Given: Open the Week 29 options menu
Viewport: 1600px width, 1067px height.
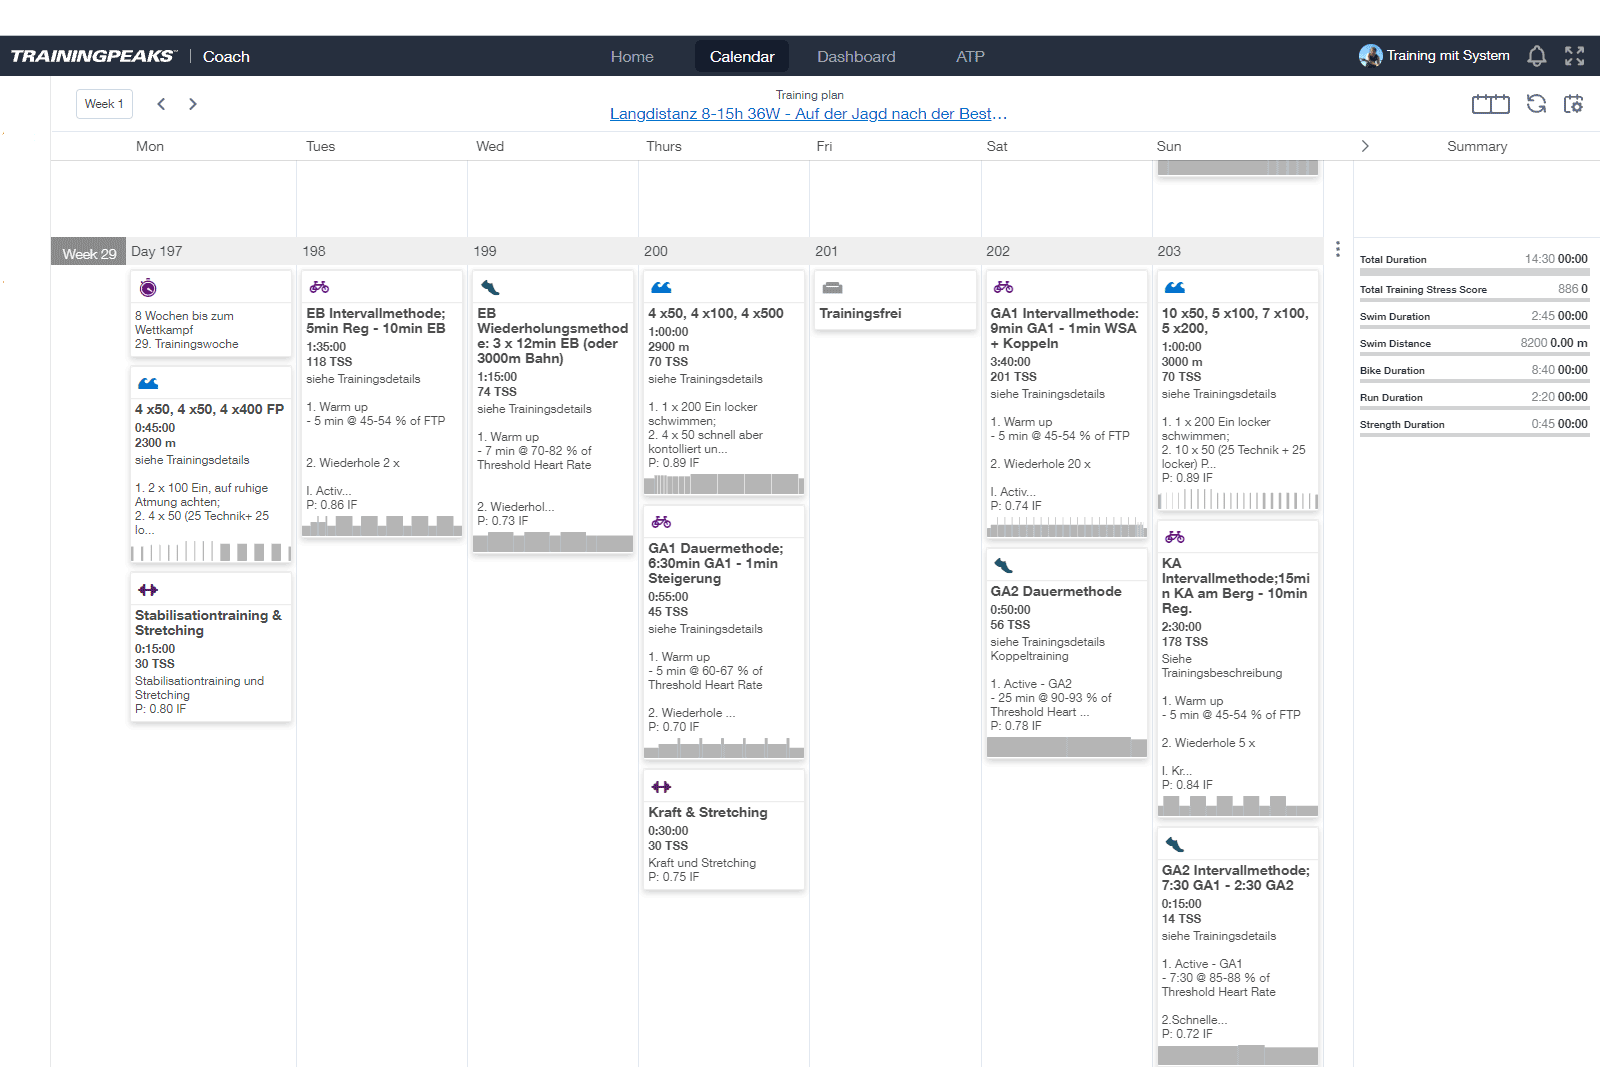Looking at the screenshot, I should coord(1337,249).
